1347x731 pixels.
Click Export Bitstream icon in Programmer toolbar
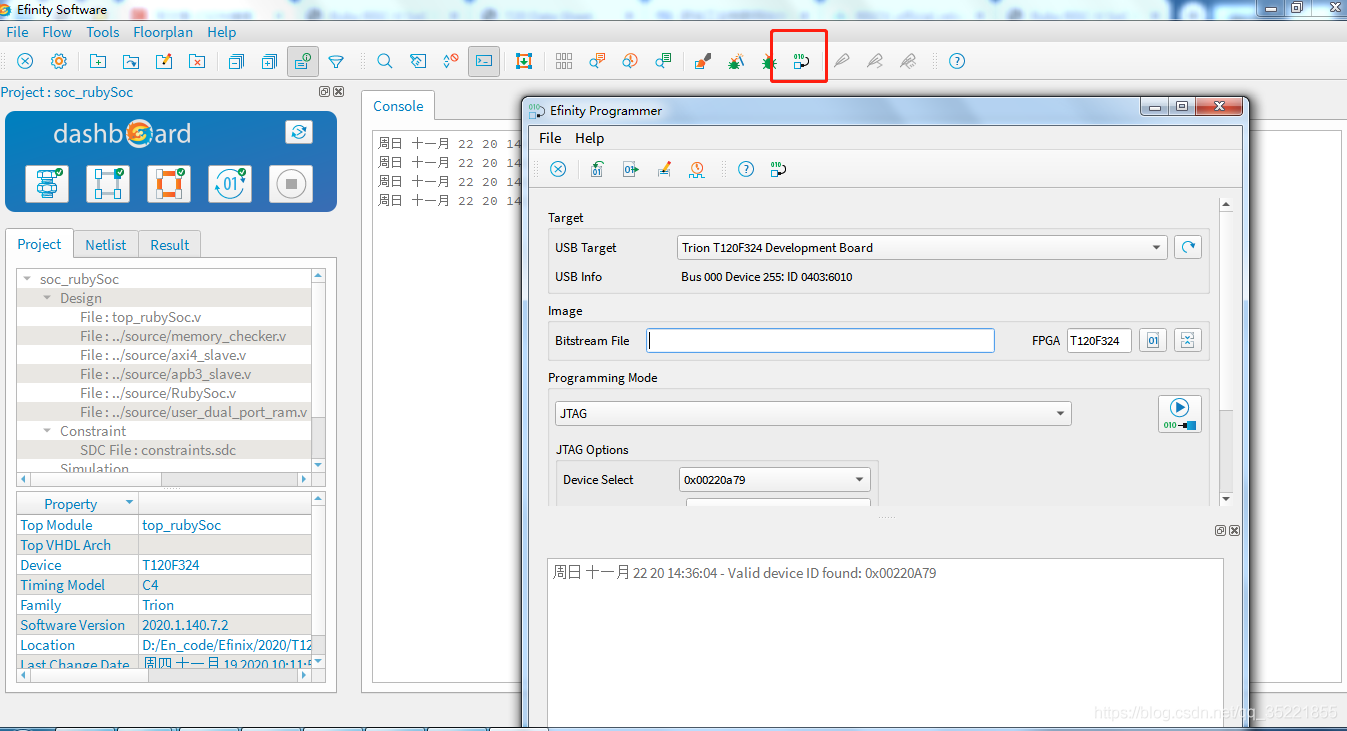pos(631,169)
